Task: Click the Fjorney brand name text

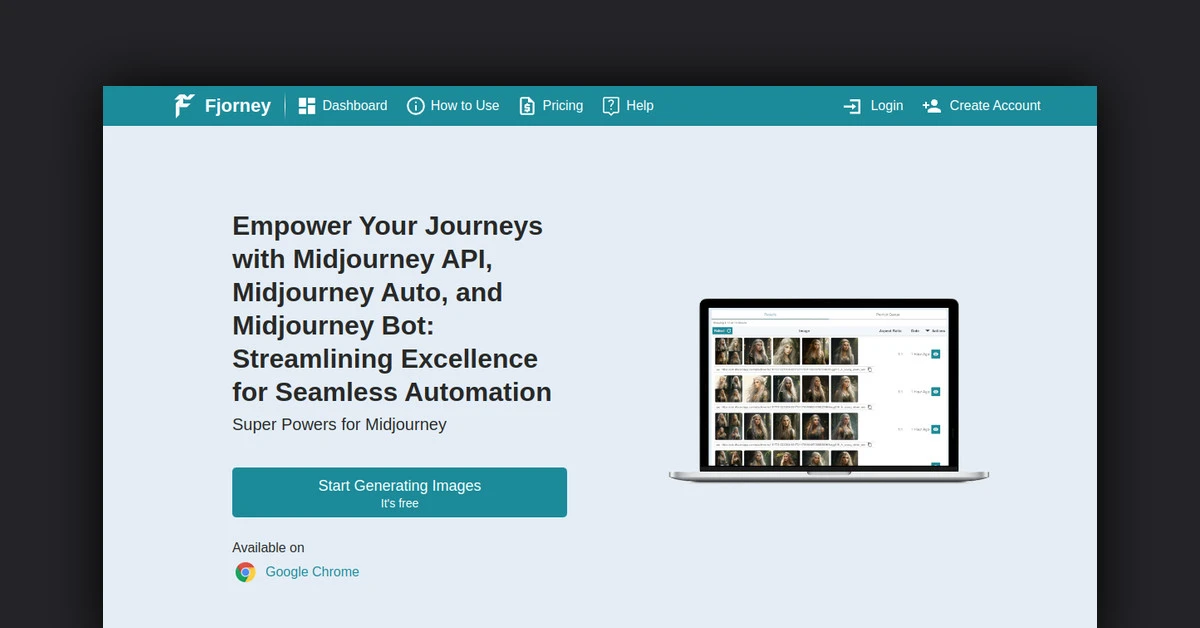Action: pos(238,106)
